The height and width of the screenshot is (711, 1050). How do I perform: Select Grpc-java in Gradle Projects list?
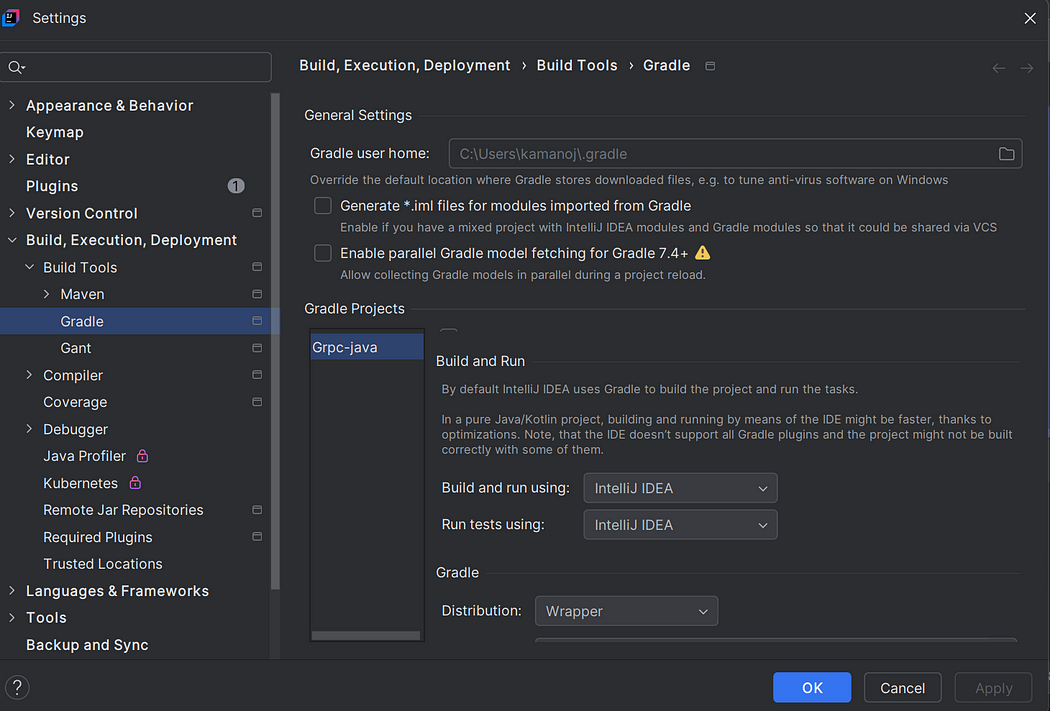367,347
